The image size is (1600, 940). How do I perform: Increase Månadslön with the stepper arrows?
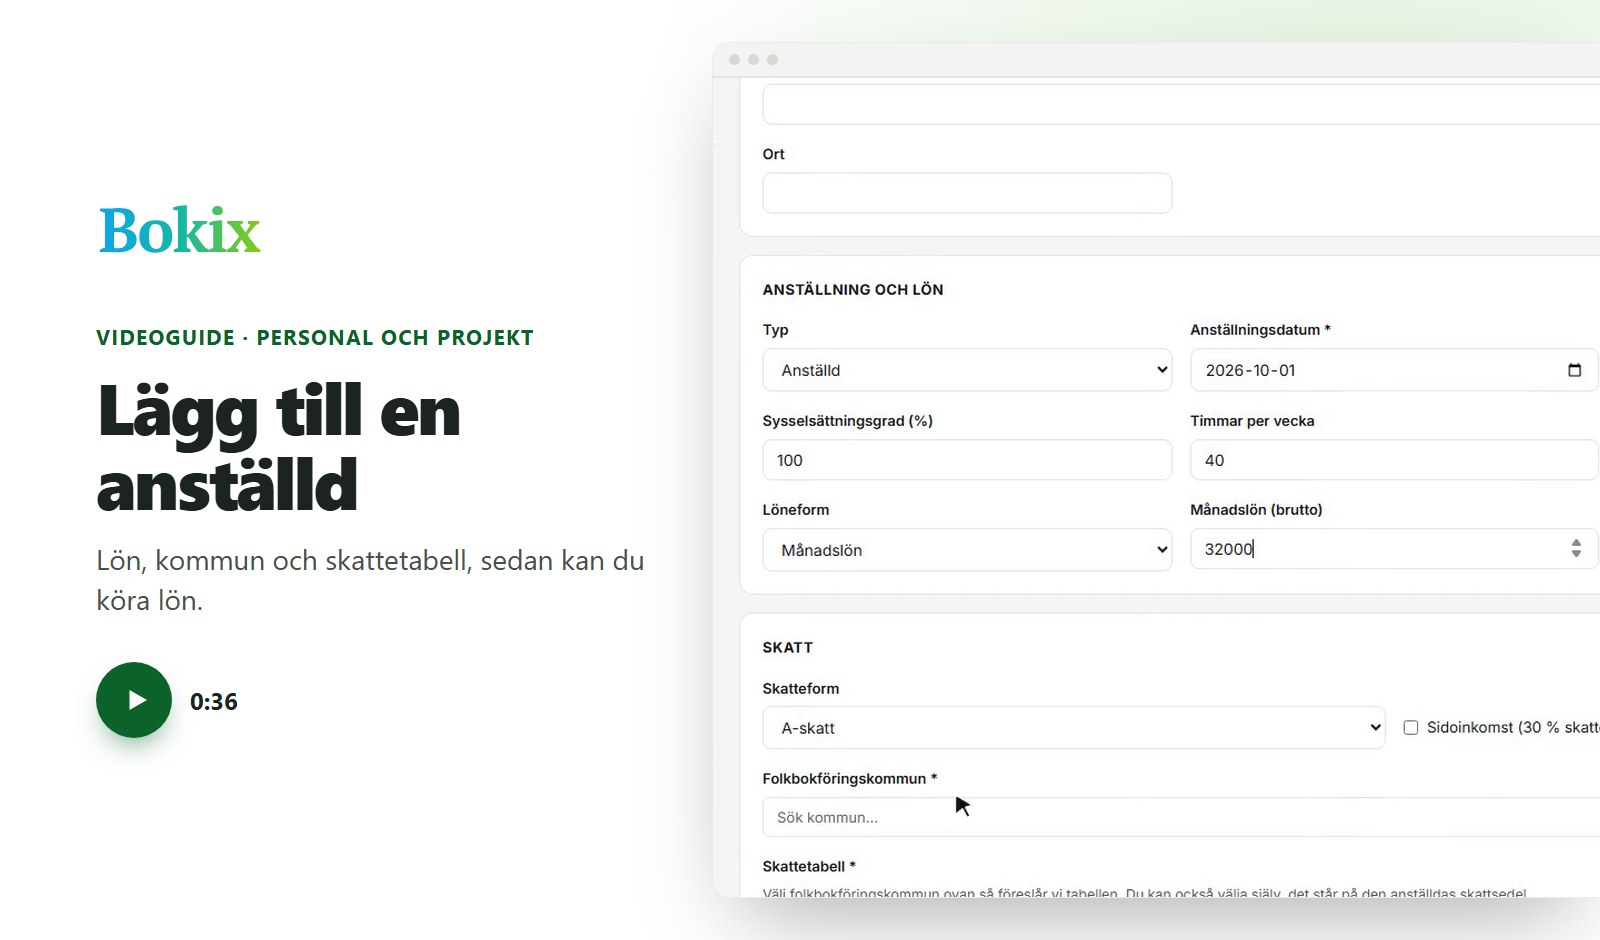[x=1576, y=543]
